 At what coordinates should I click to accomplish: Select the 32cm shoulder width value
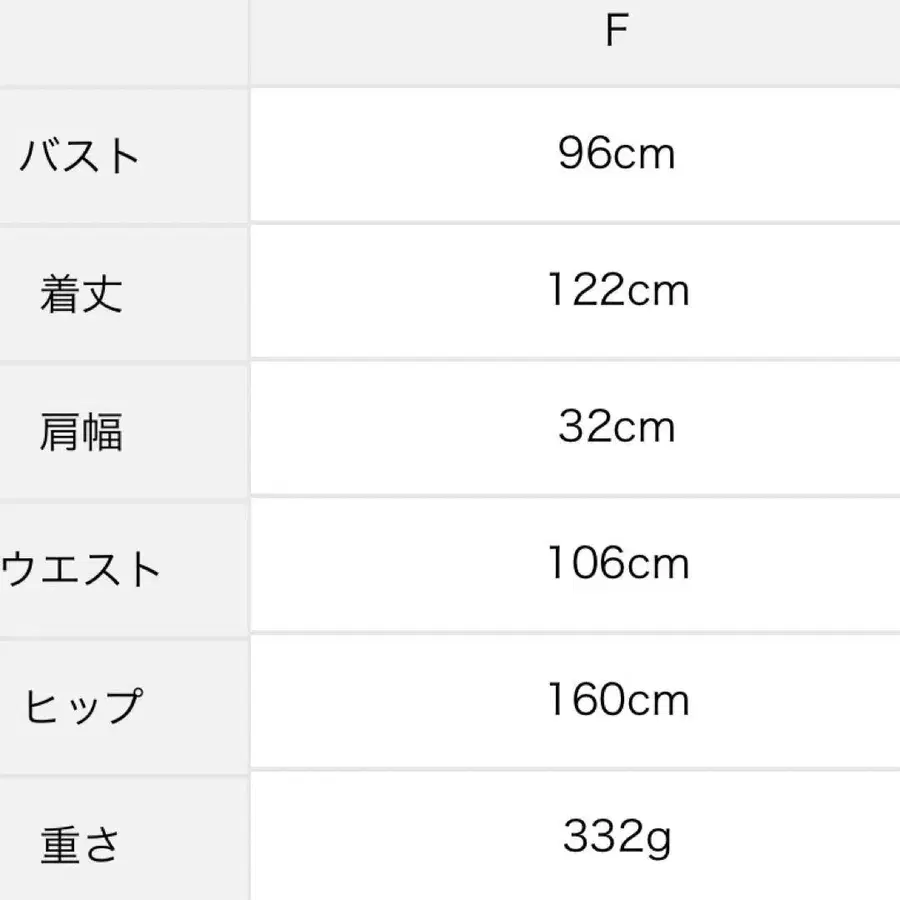tap(616, 426)
